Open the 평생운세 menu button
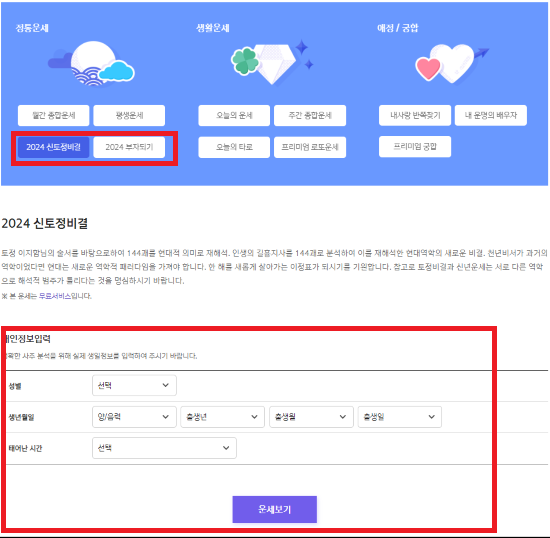 129,115
